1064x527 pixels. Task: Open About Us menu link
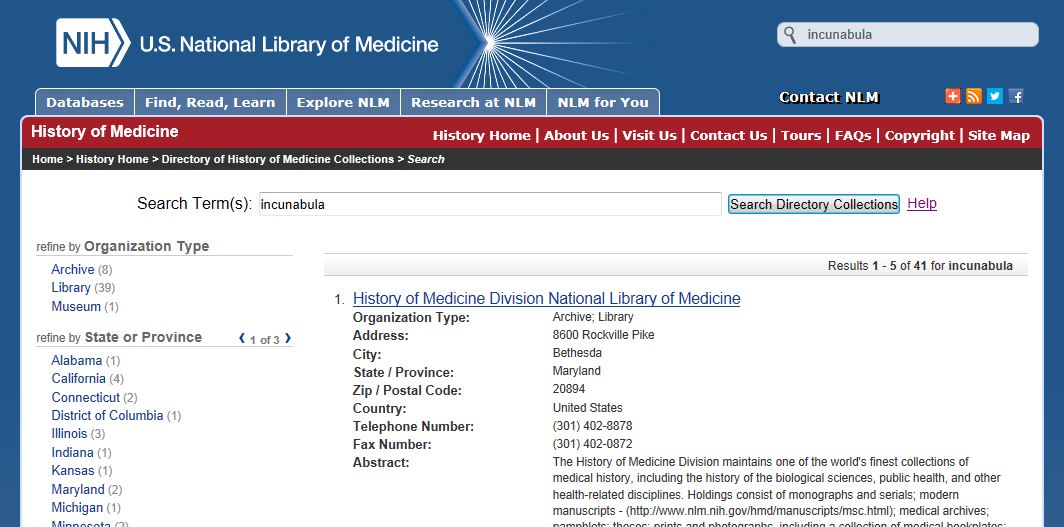click(577, 136)
